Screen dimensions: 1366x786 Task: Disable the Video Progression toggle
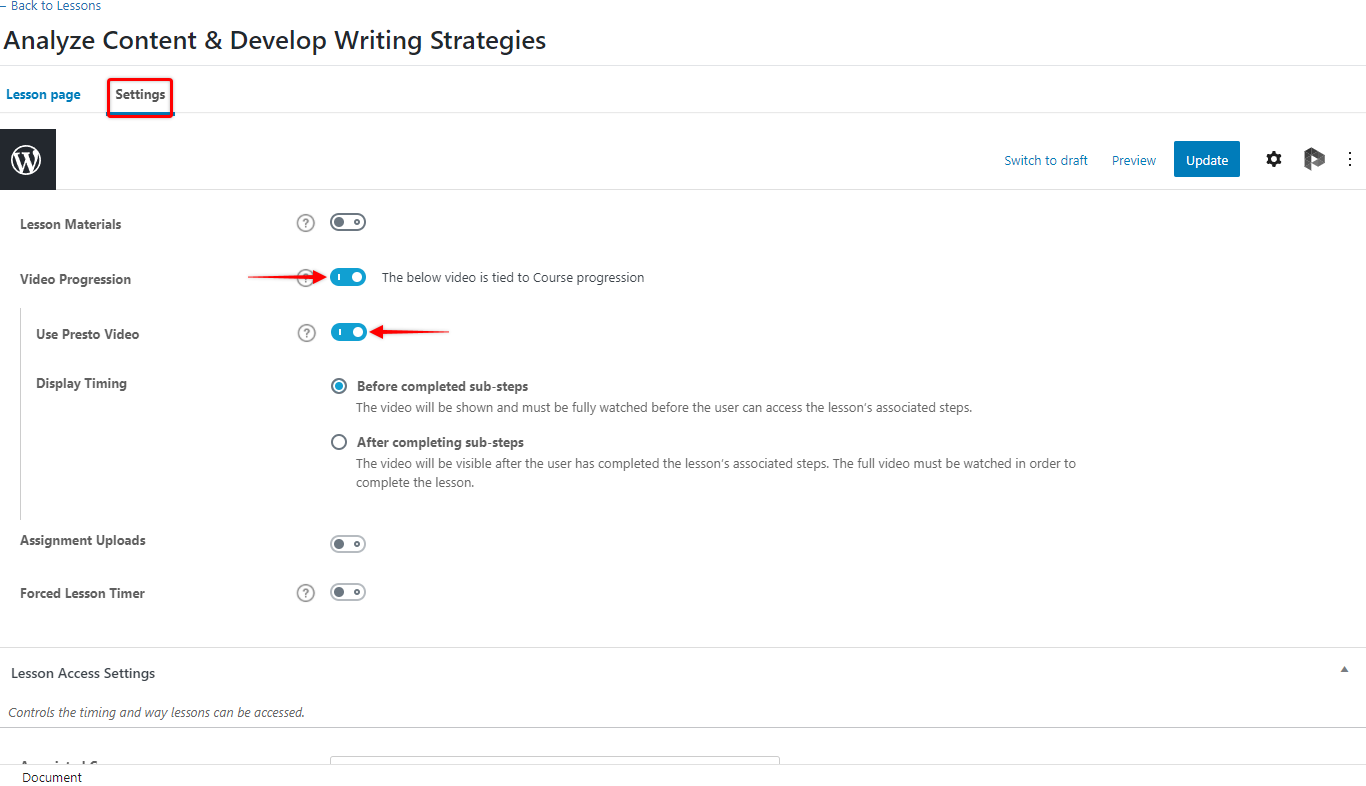348,277
